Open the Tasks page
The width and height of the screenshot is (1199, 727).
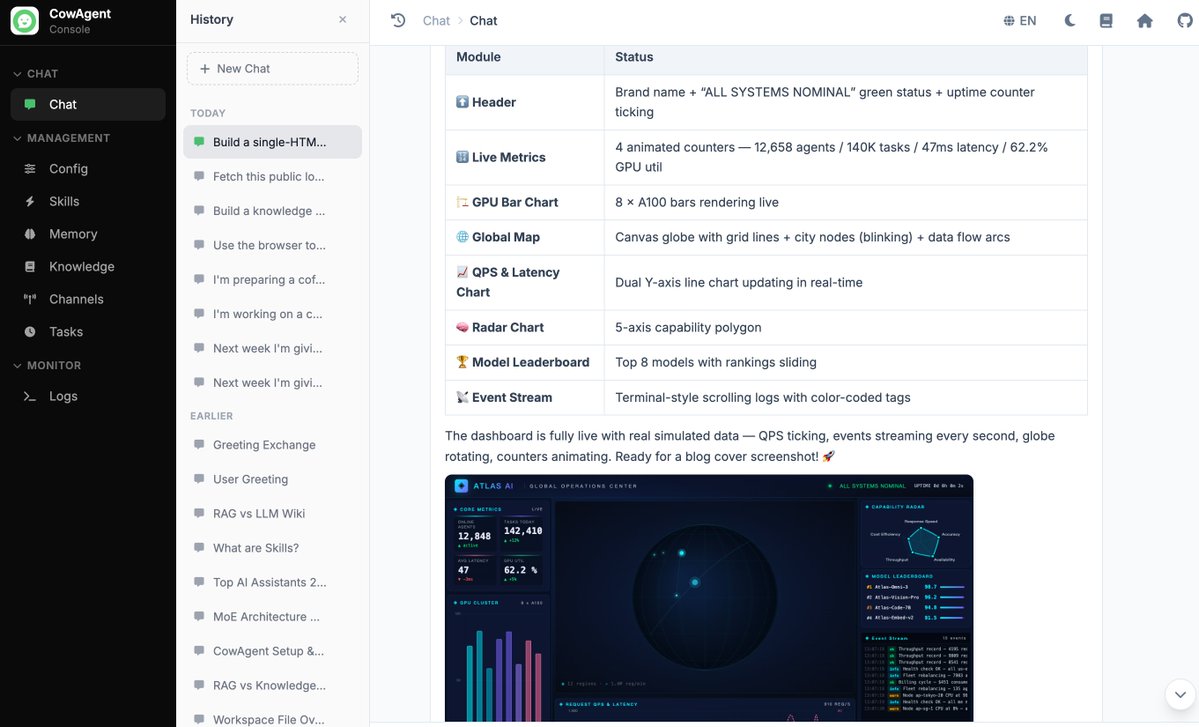(88, 332)
